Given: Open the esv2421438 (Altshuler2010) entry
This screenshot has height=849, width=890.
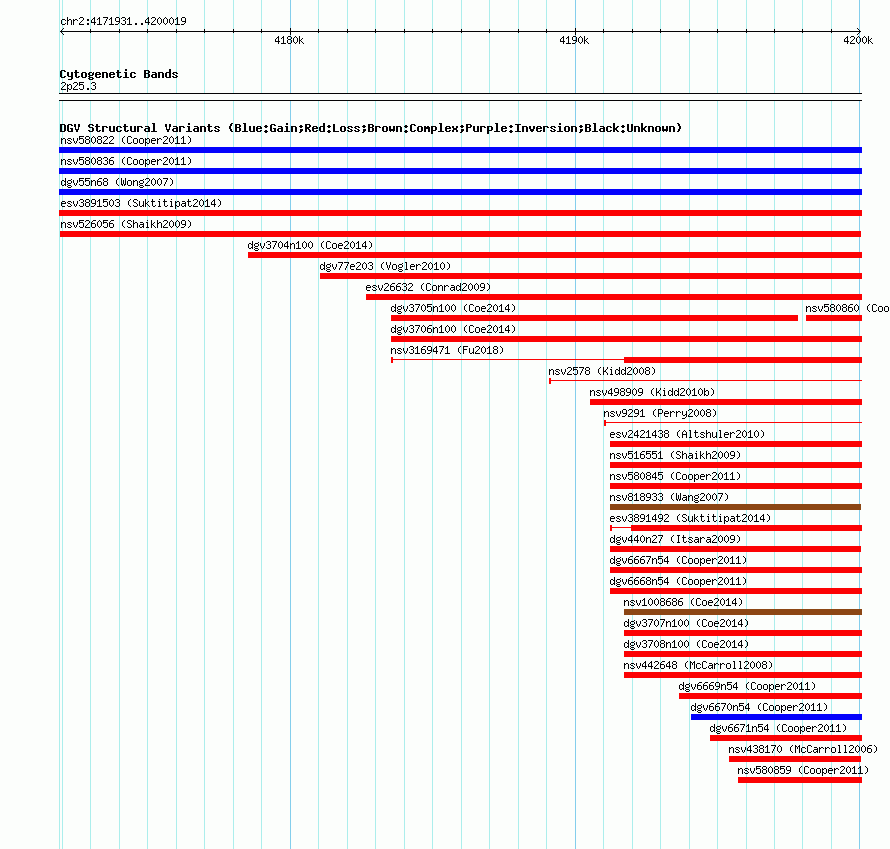Looking at the screenshot, I should 687,434.
